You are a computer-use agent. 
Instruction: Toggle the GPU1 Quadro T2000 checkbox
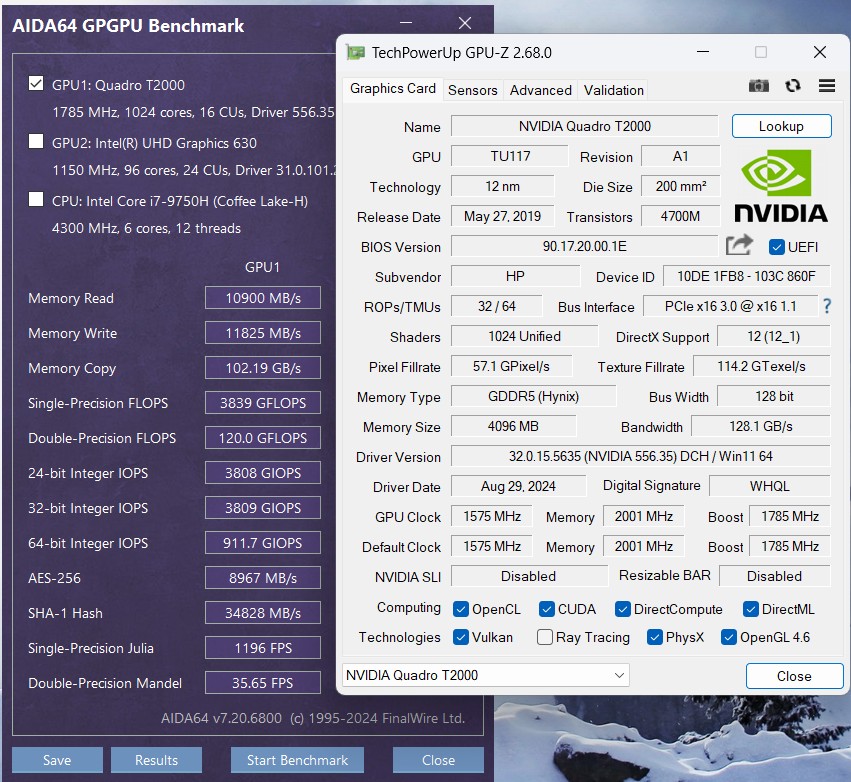(37, 84)
